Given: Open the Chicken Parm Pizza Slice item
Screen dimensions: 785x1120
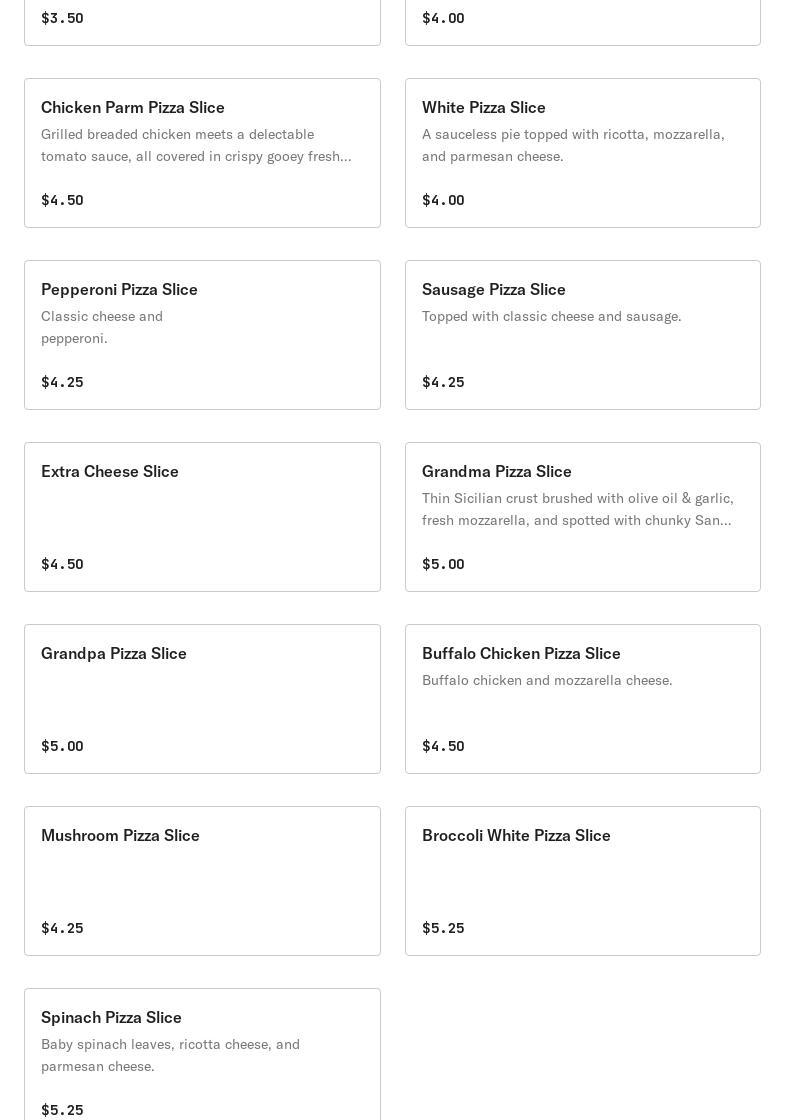Looking at the screenshot, I should point(202,153).
